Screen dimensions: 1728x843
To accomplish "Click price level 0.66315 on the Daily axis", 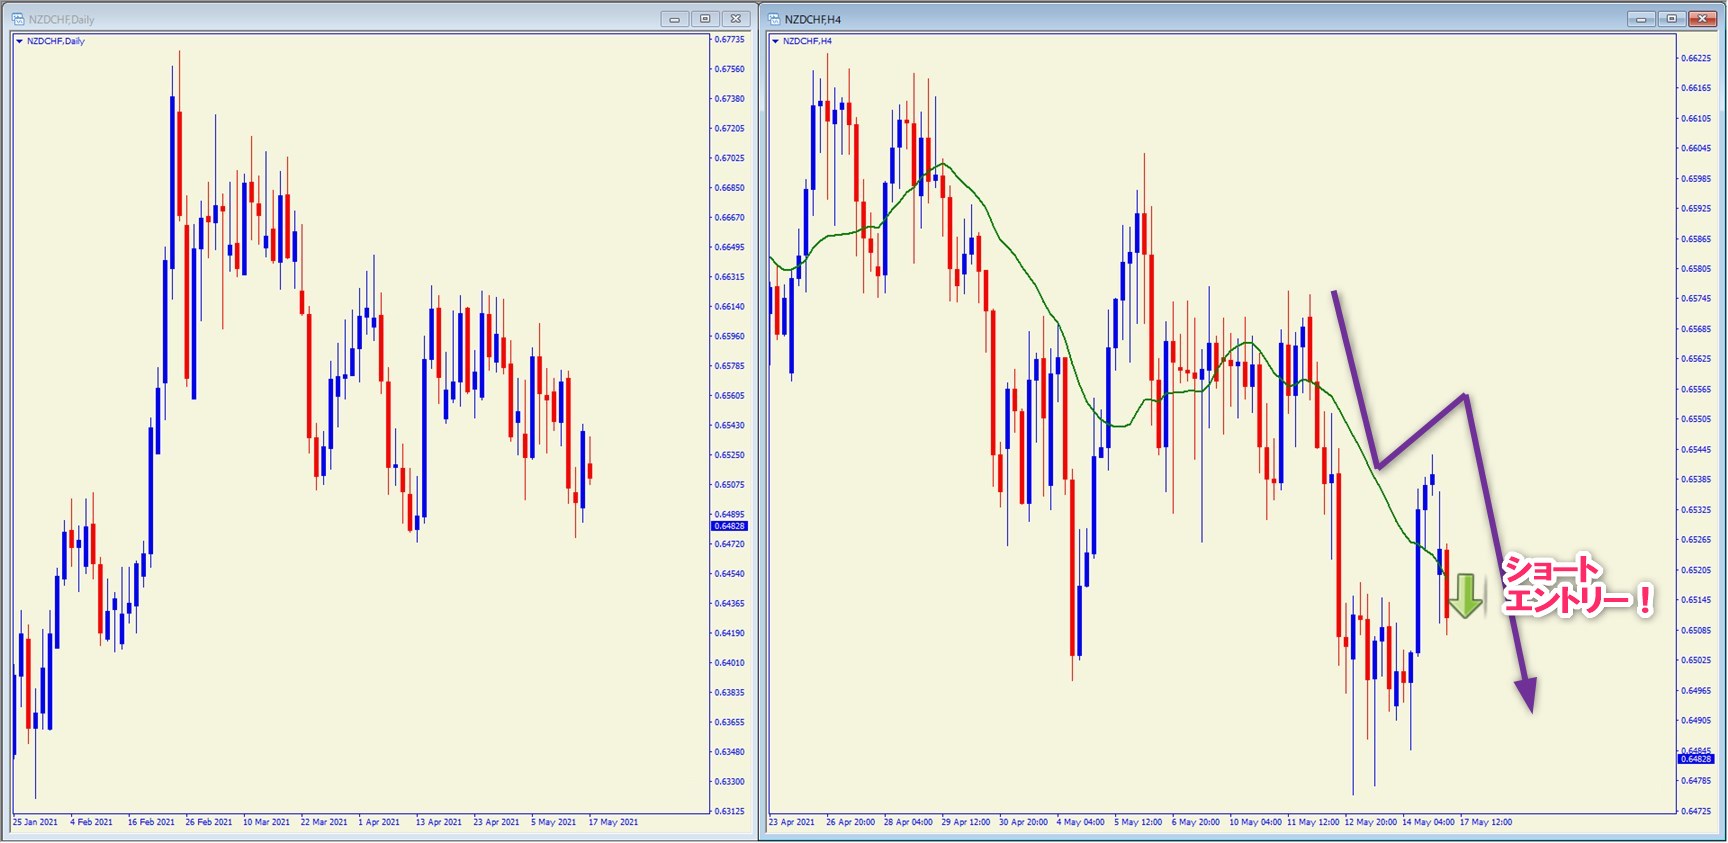I will 730,277.
